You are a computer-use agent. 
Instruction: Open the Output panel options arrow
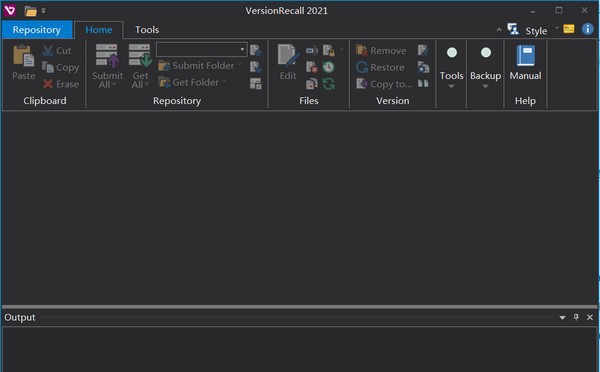(x=562, y=318)
